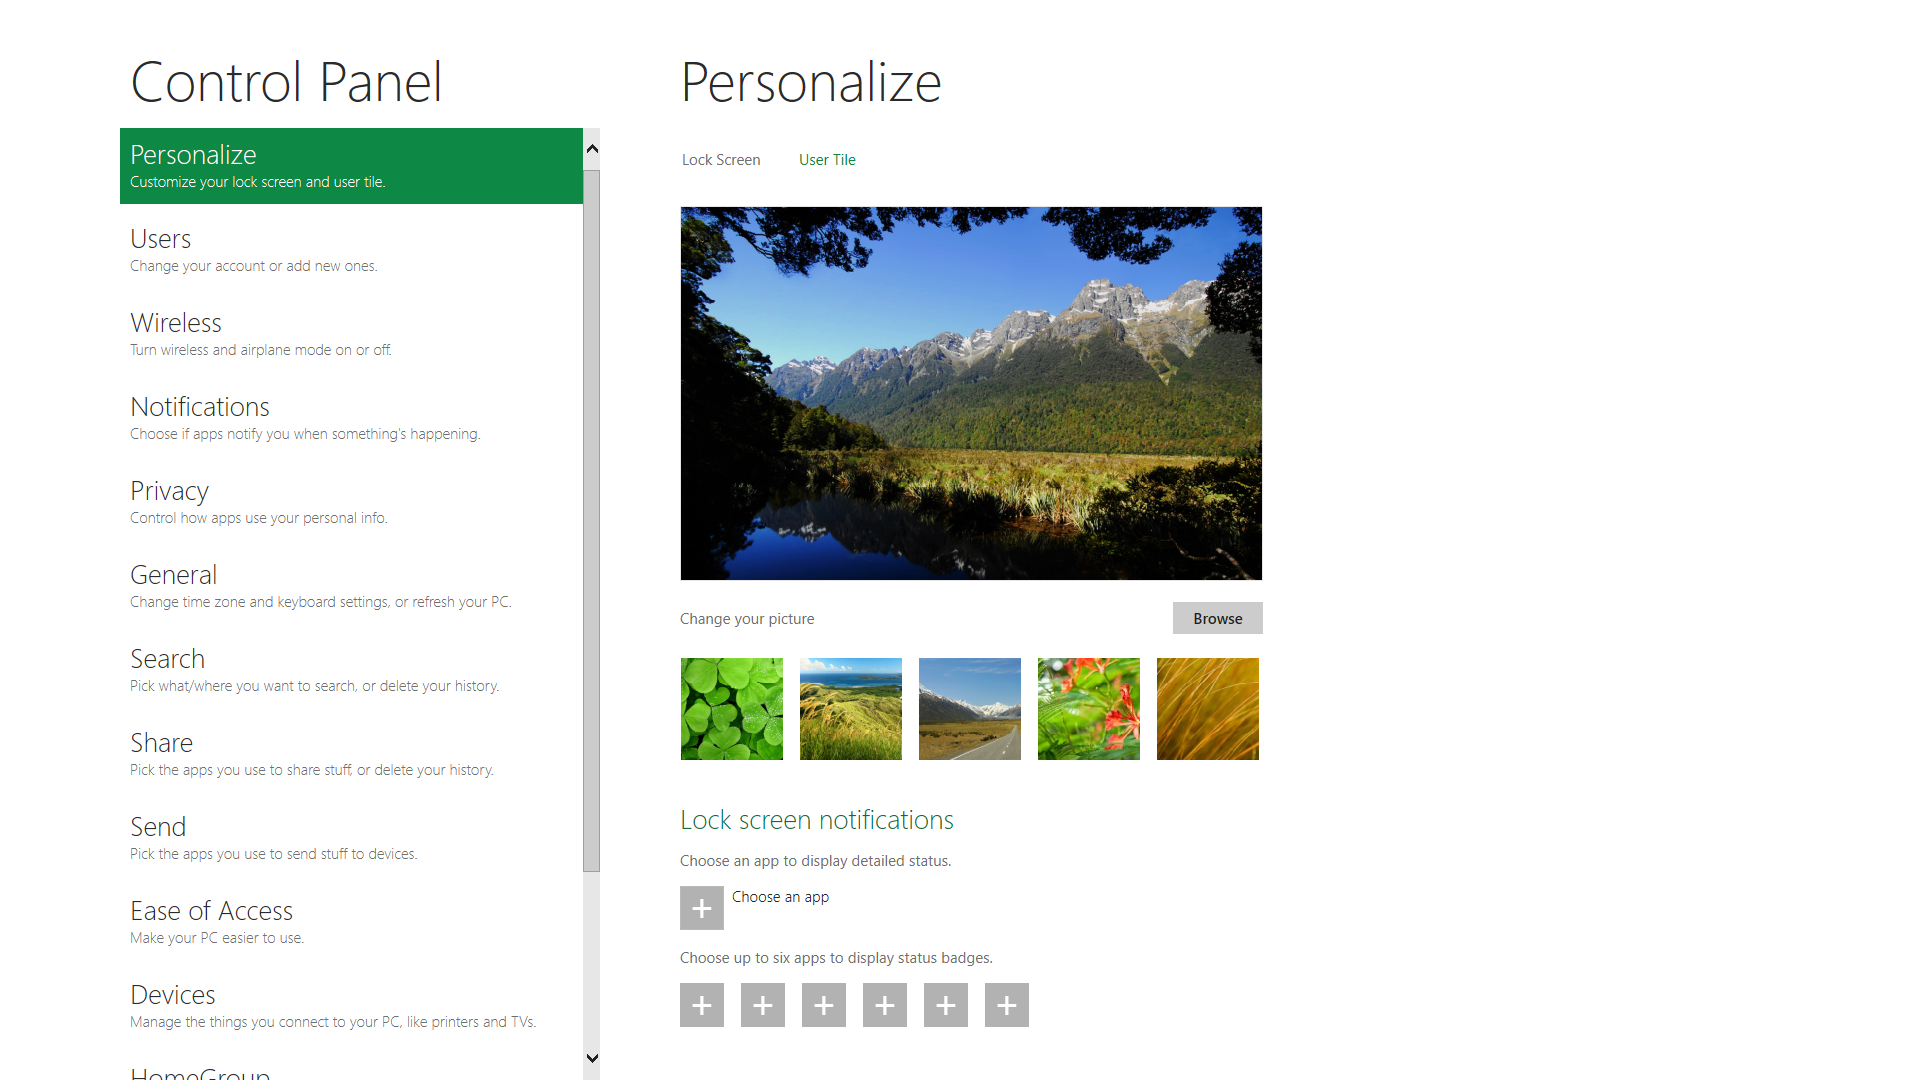1920x1080 pixels.
Task: Open the Wireless settings category
Action: [x=351, y=334]
